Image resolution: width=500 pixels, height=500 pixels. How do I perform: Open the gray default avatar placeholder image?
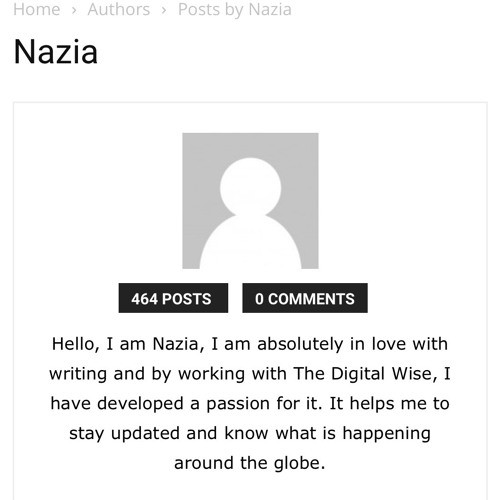point(250,201)
